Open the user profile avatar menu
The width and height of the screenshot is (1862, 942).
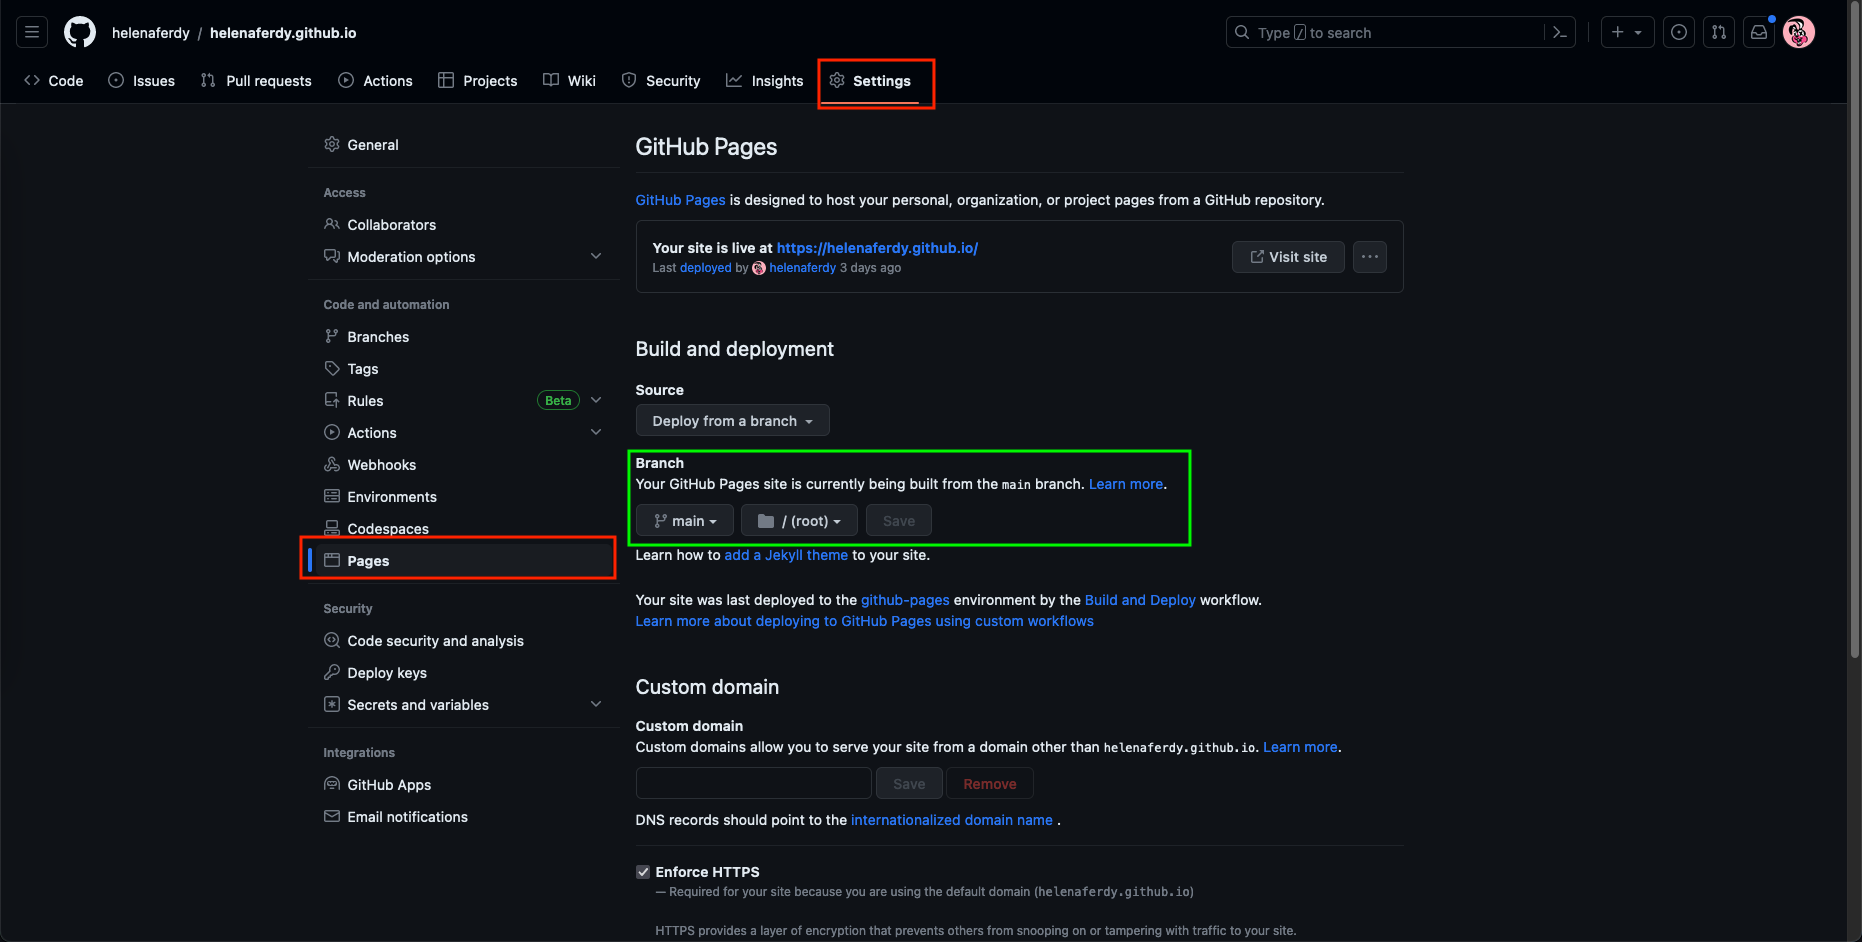tap(1799, 33)
